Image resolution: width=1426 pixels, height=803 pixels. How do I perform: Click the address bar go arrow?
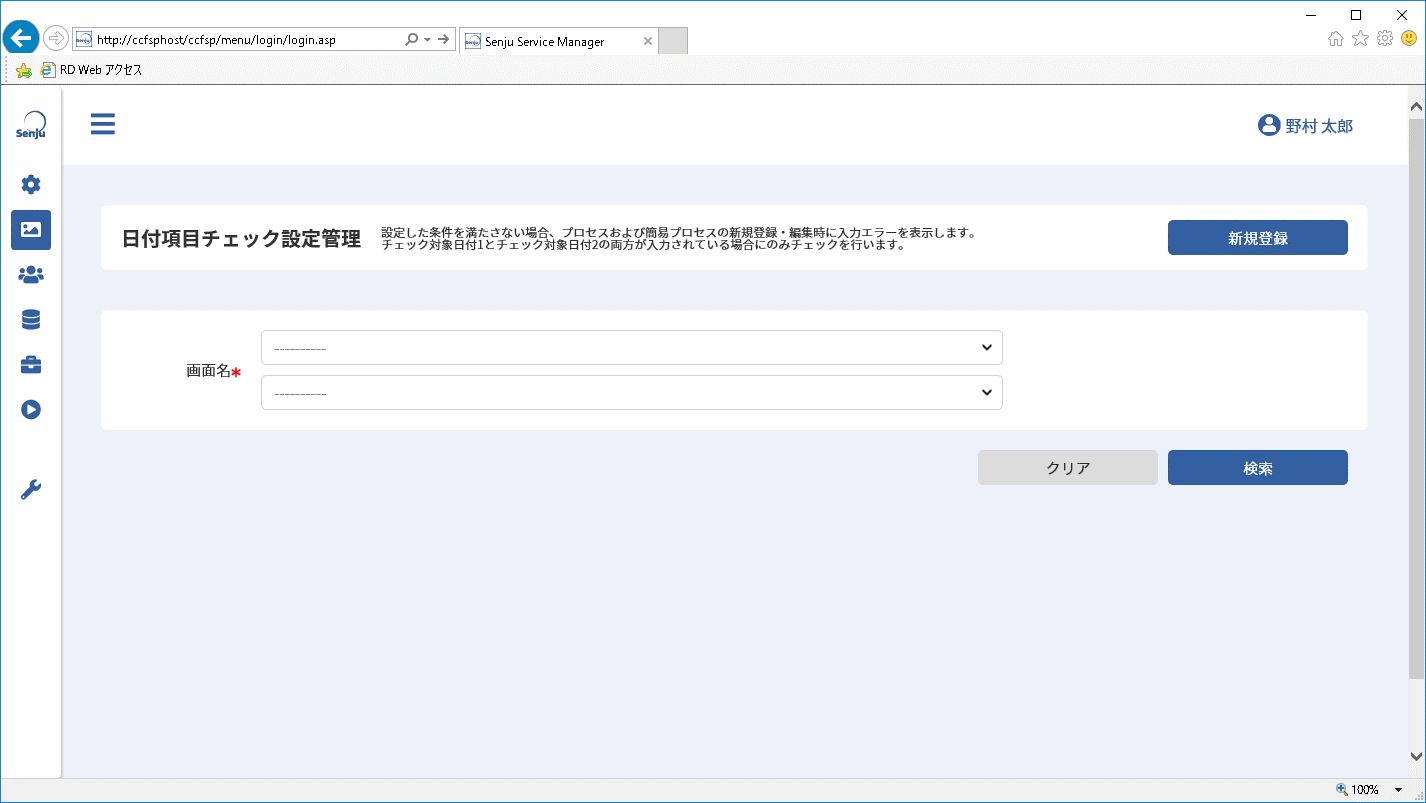(x=443, y=40)
